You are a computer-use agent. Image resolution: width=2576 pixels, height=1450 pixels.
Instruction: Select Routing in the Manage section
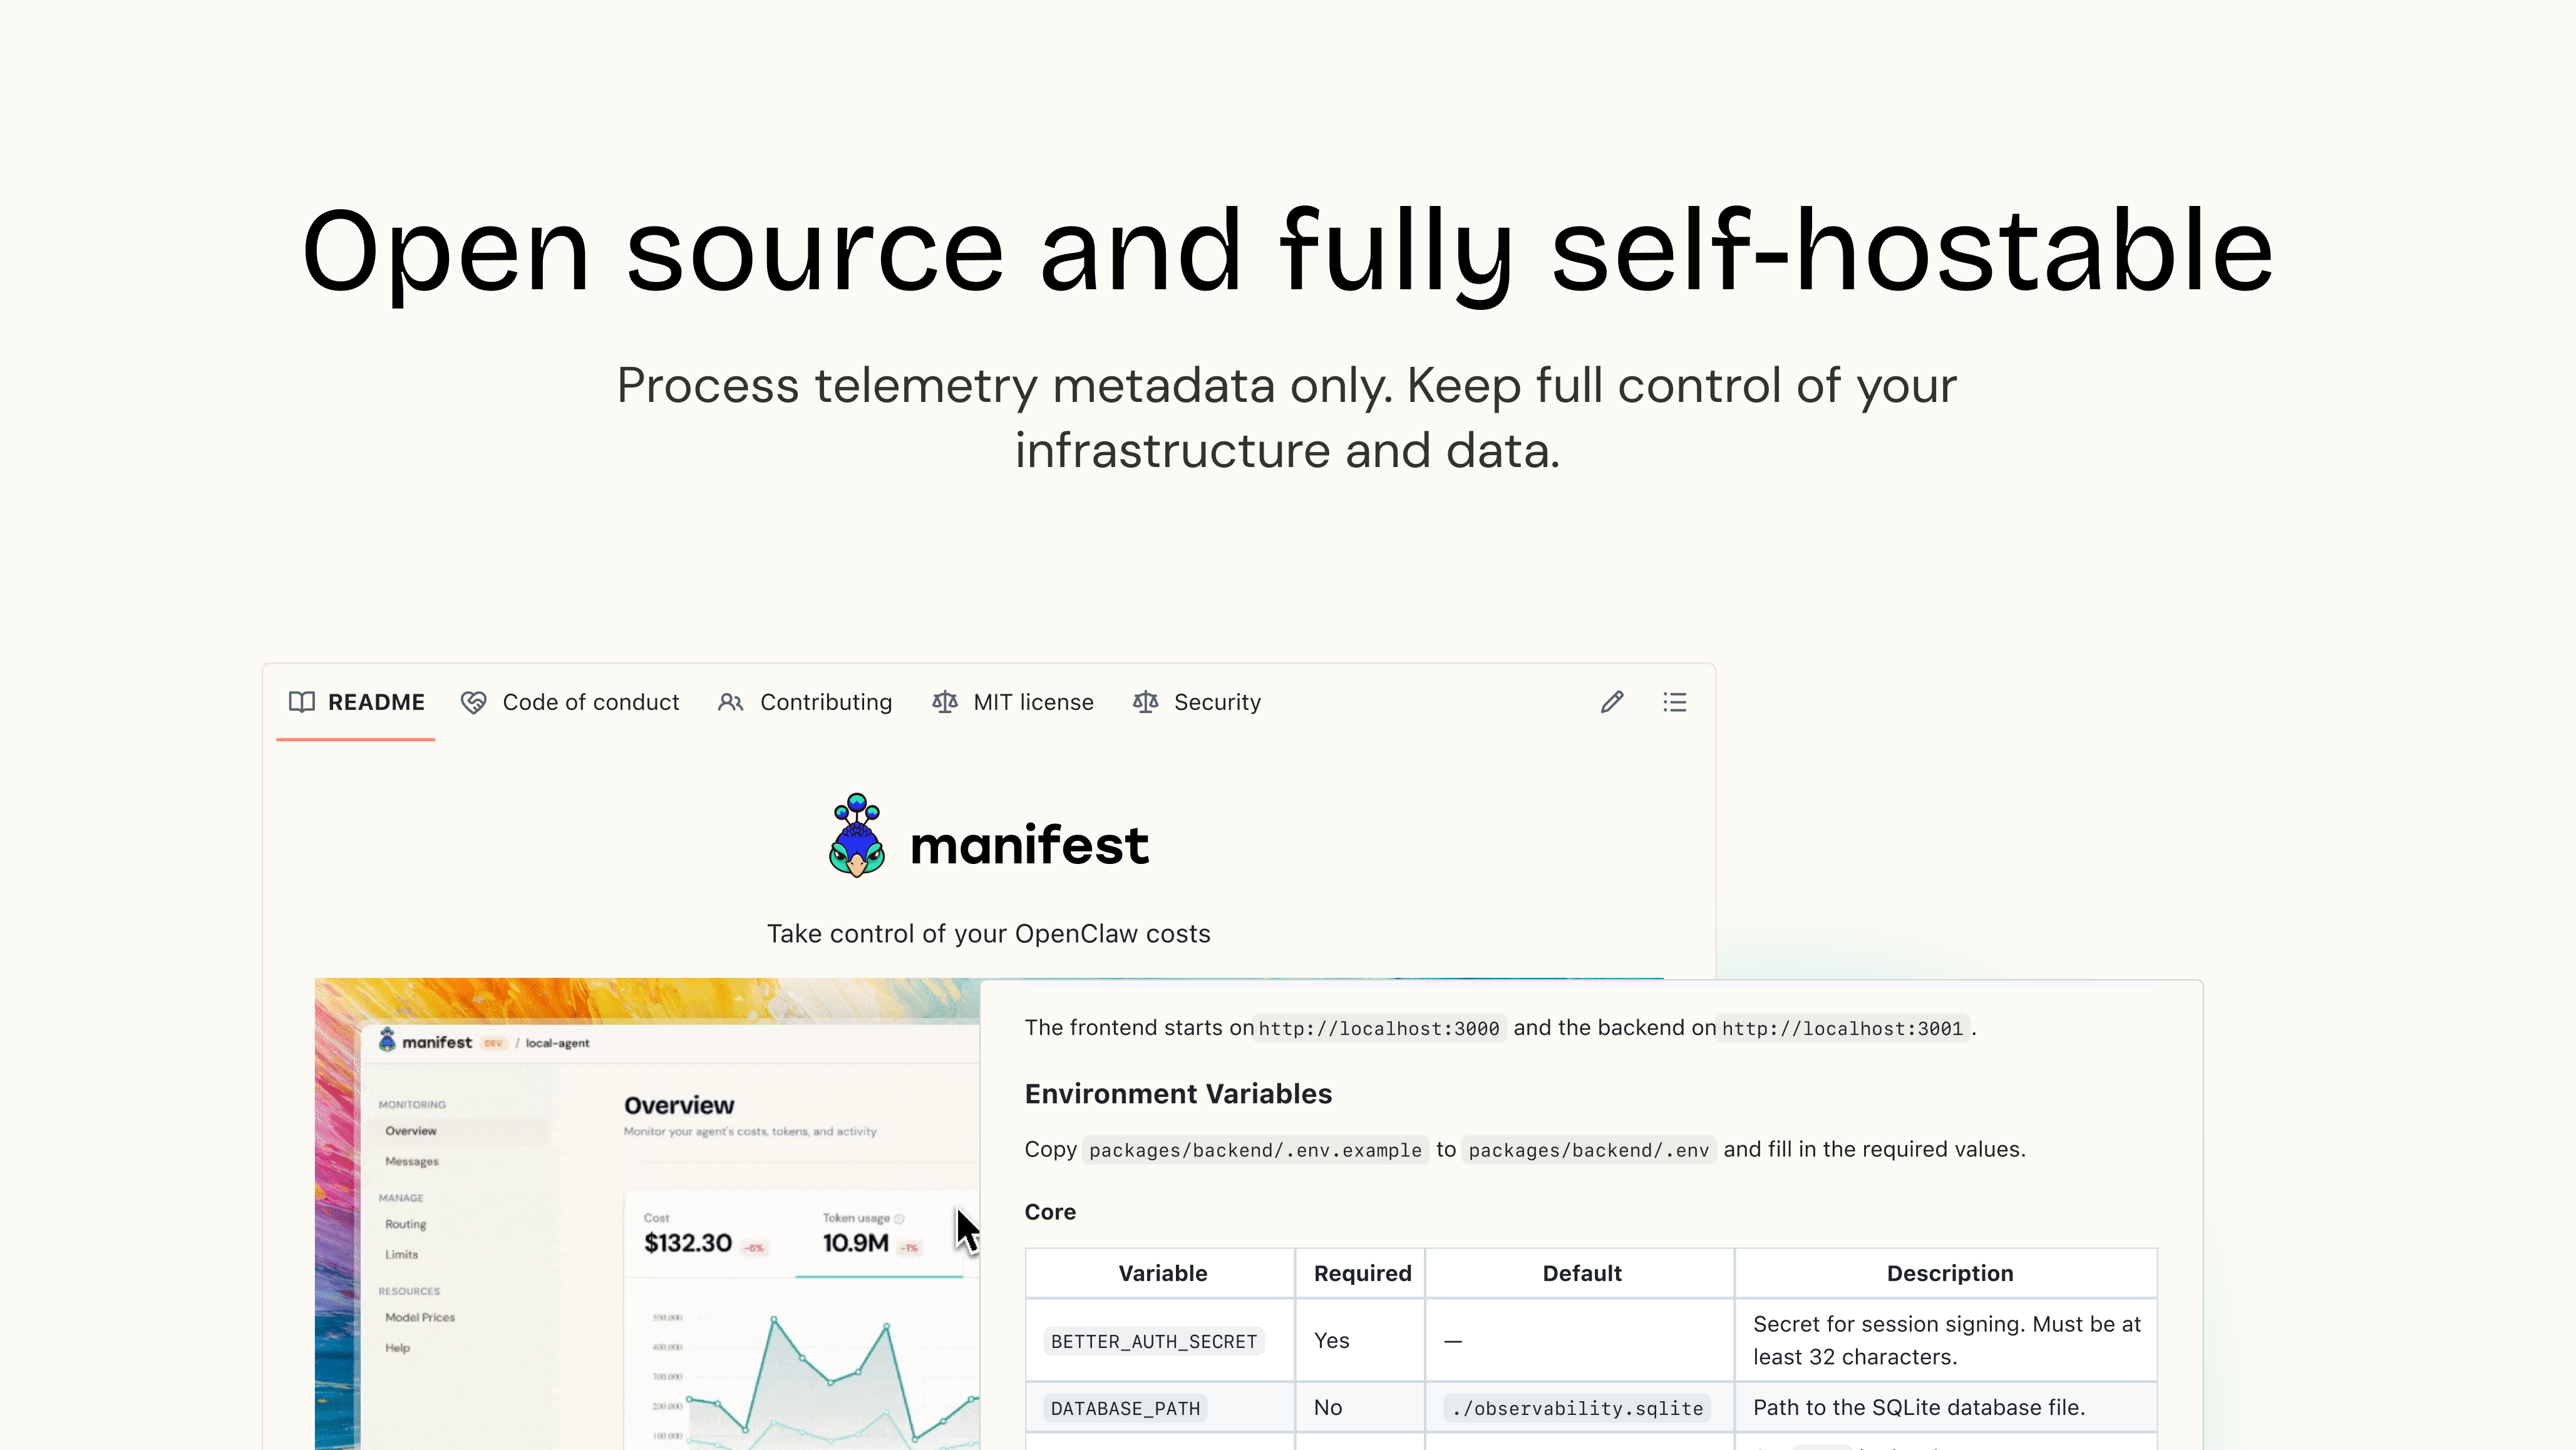(405, 1224)
